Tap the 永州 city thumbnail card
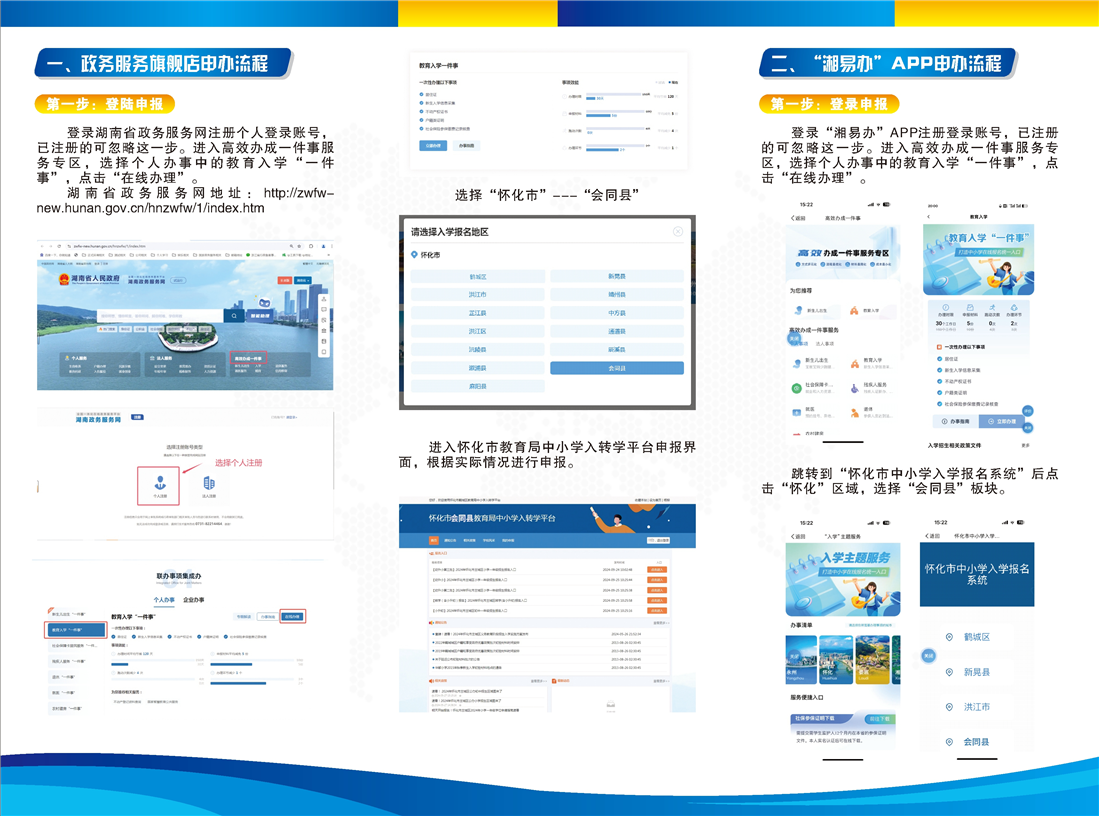 coord(801,660)
